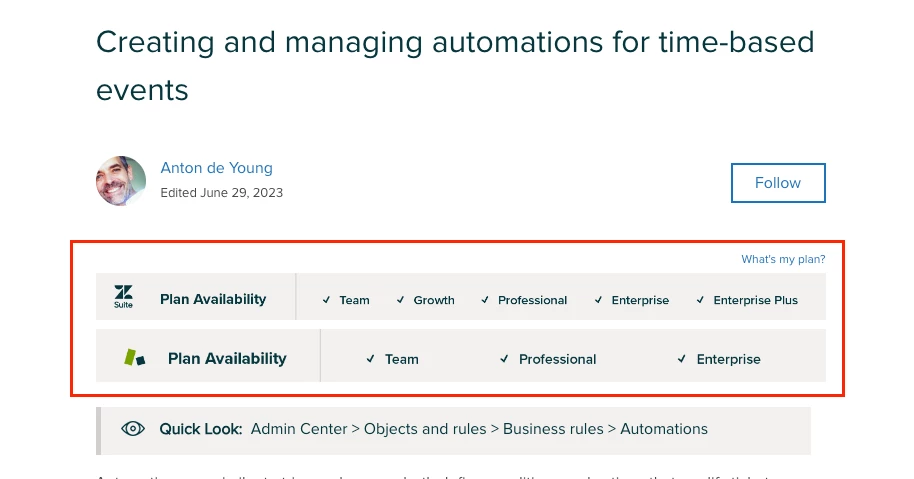
Task: Click the checkmark beside Support row Professional
Action: tap(504, 359)
